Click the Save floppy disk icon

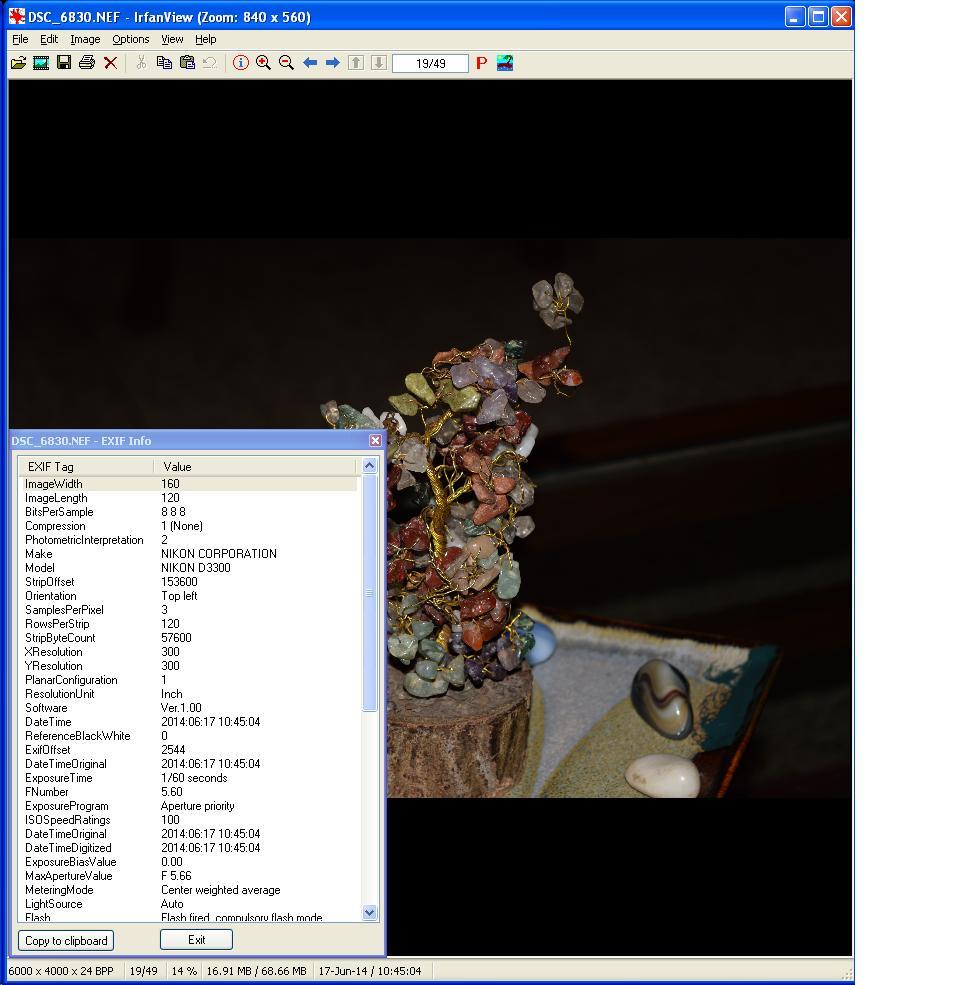click(64, 63)
